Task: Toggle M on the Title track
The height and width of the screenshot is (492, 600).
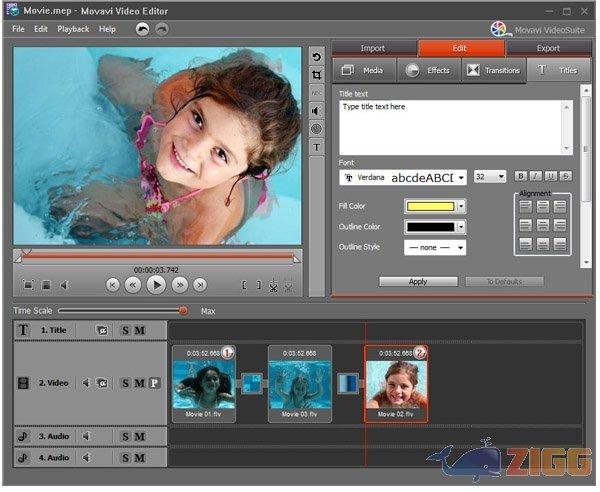Action: coord(140,330)
